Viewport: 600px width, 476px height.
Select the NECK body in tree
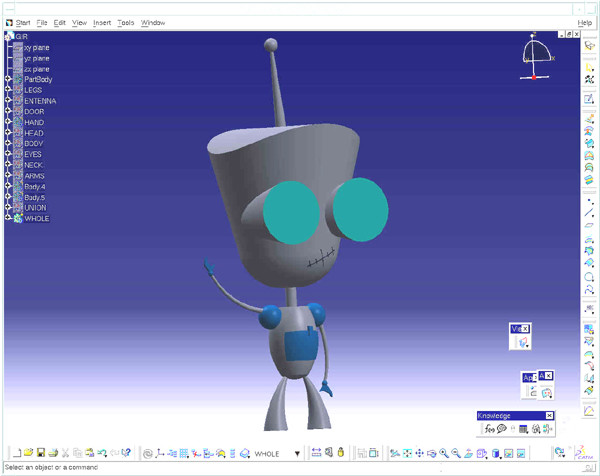34,165
